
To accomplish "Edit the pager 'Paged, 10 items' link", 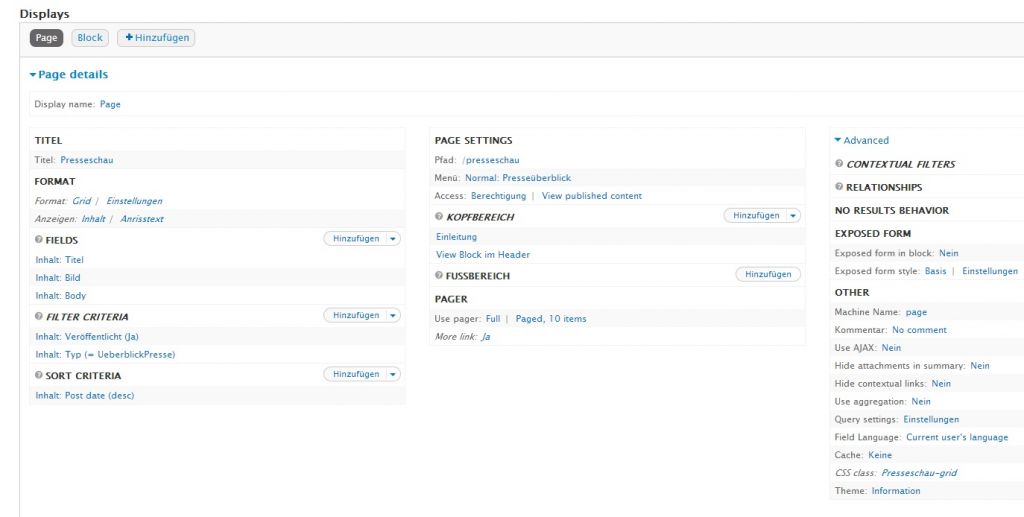I will point(551,319).
